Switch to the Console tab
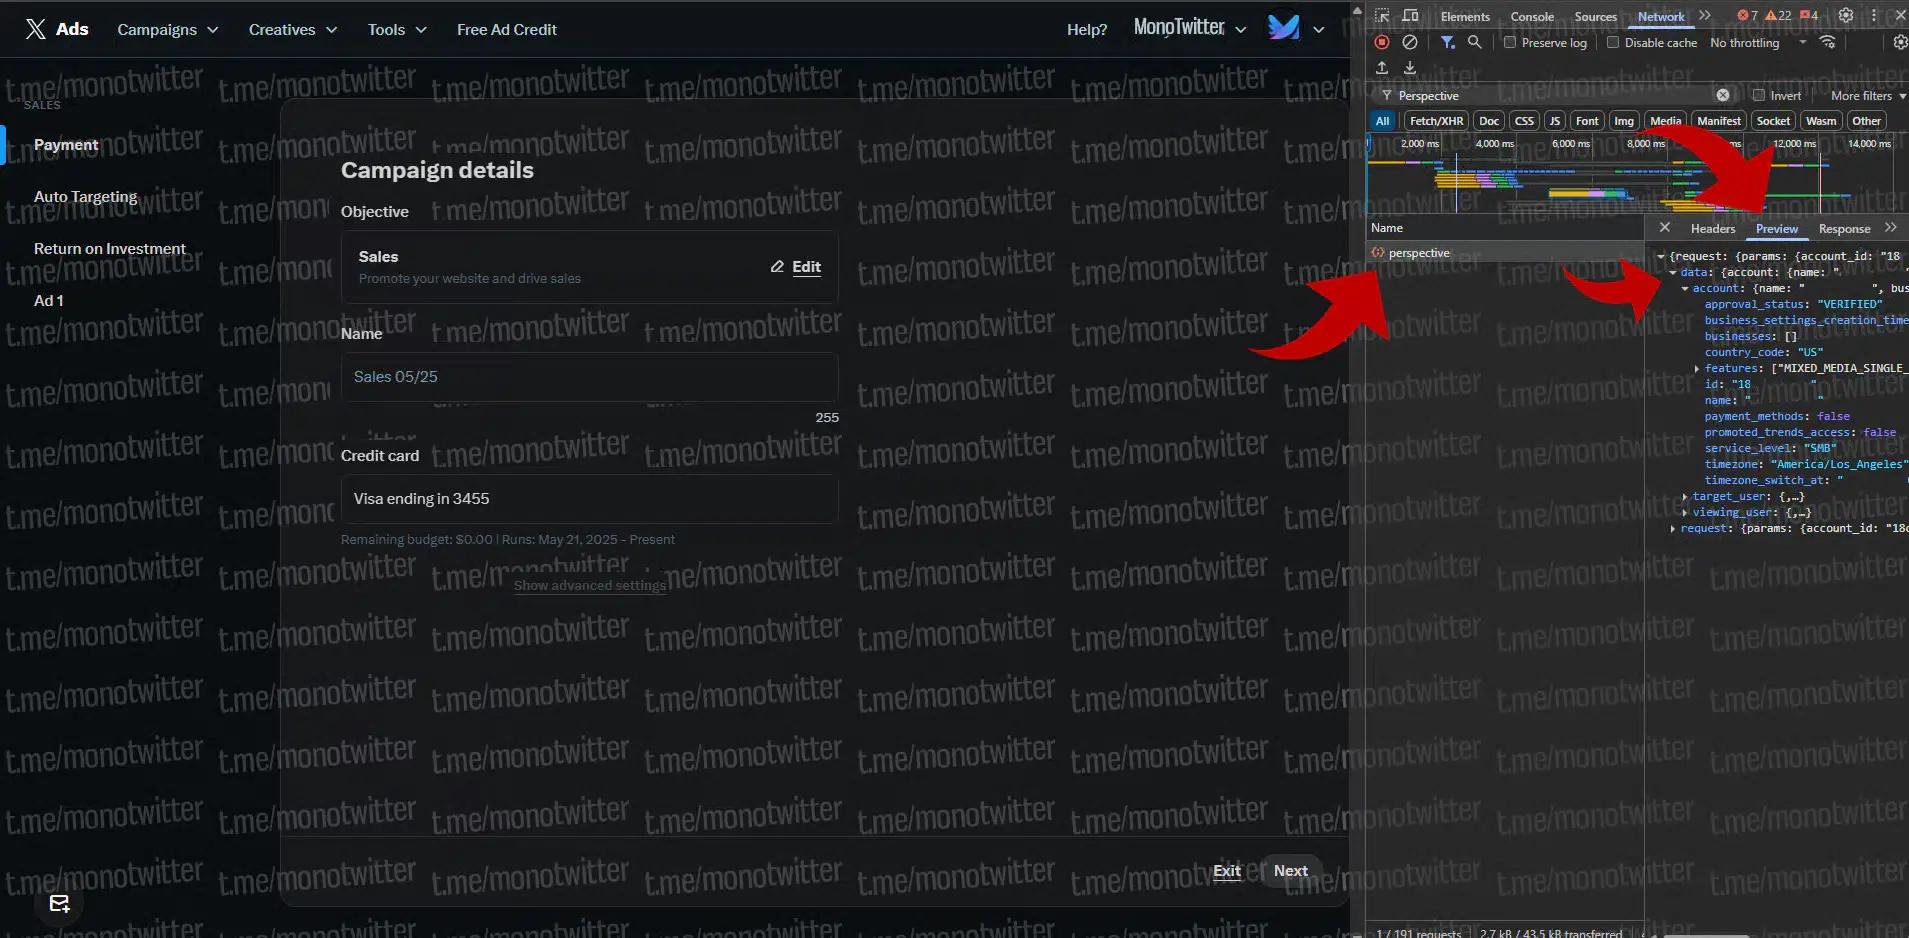The height and width of the screenshot is (938, 1909). [1532, 17]
